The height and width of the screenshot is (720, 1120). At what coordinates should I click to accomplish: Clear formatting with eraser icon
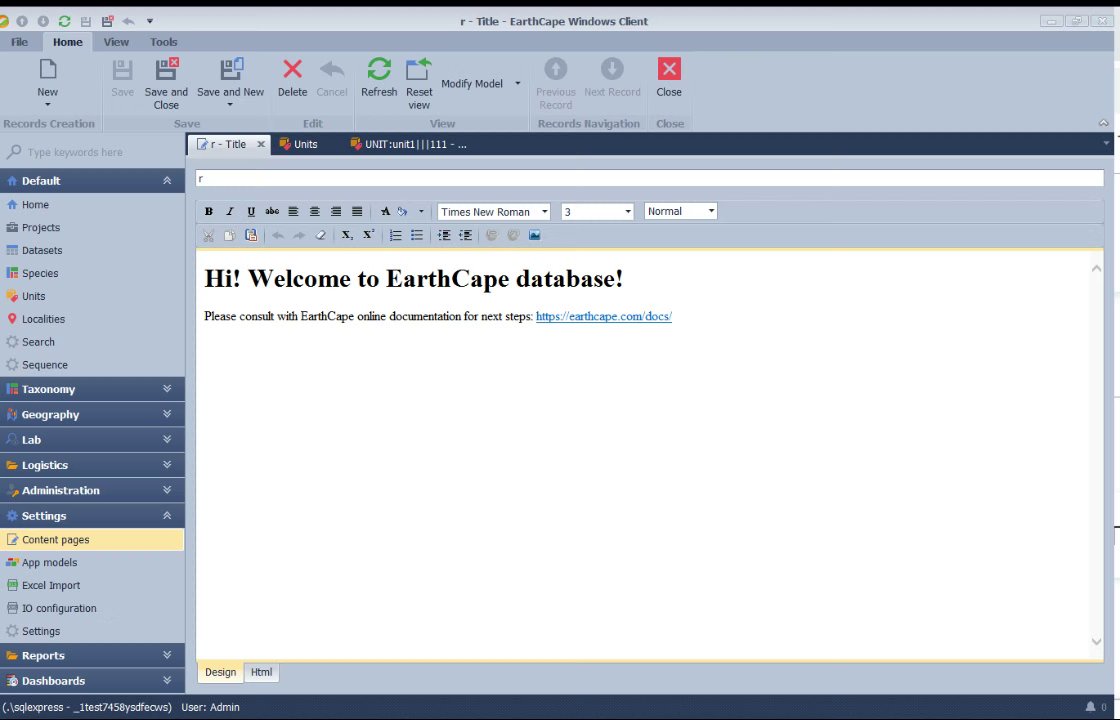point(320,235)
